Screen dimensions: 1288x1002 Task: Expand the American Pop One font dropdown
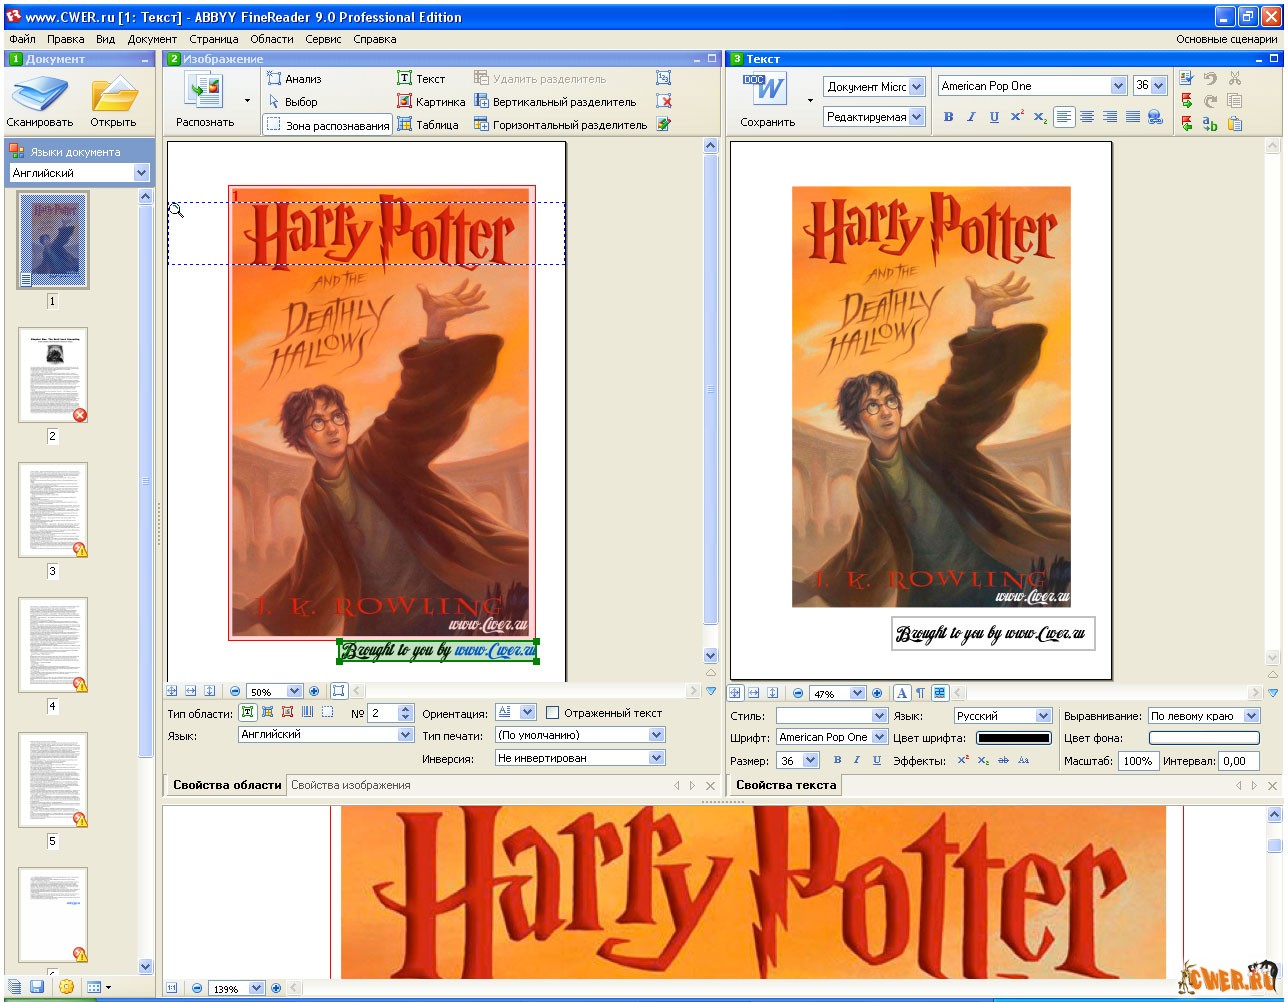click(x=1118, y=86)
